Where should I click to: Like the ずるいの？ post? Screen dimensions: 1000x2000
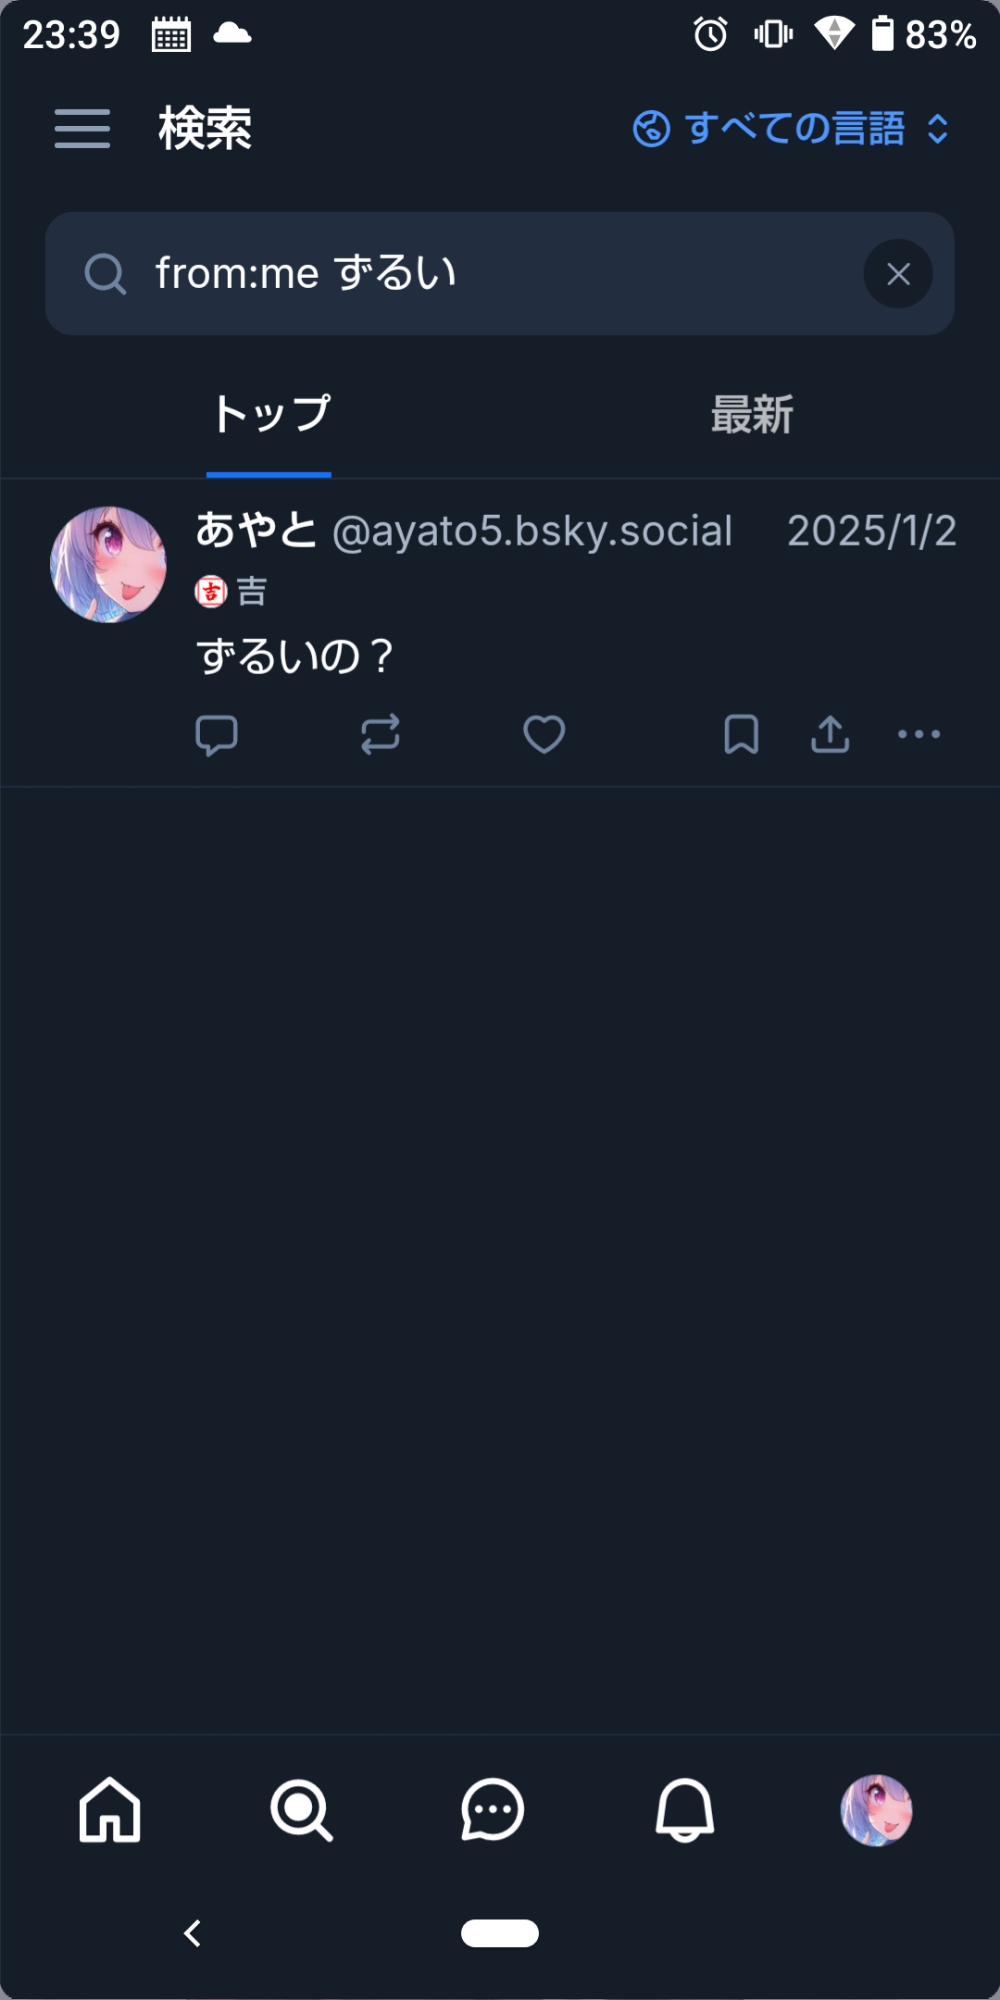coord(544,735)
